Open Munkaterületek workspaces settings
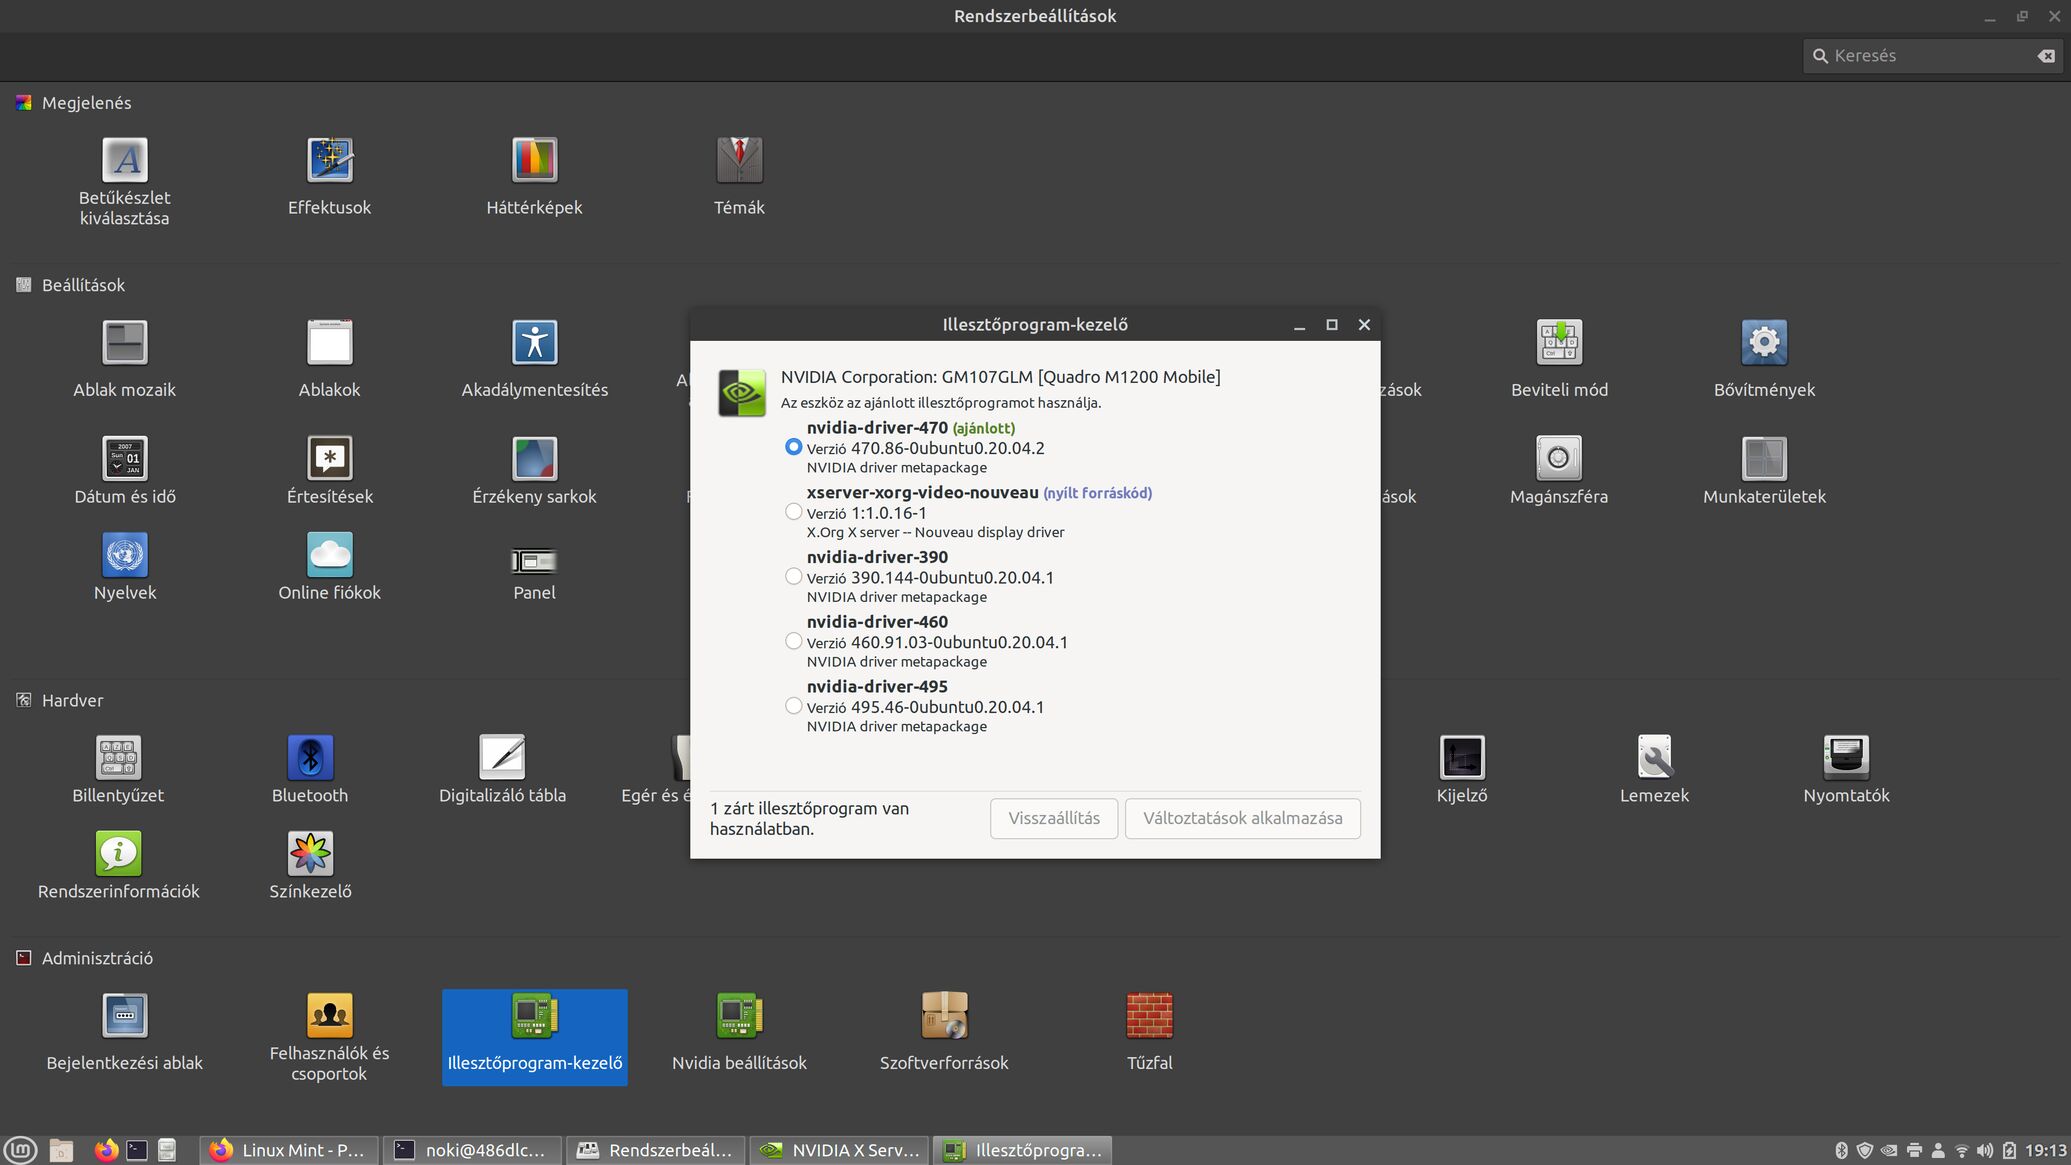 pyautogui.click(x=1764, y=470)
